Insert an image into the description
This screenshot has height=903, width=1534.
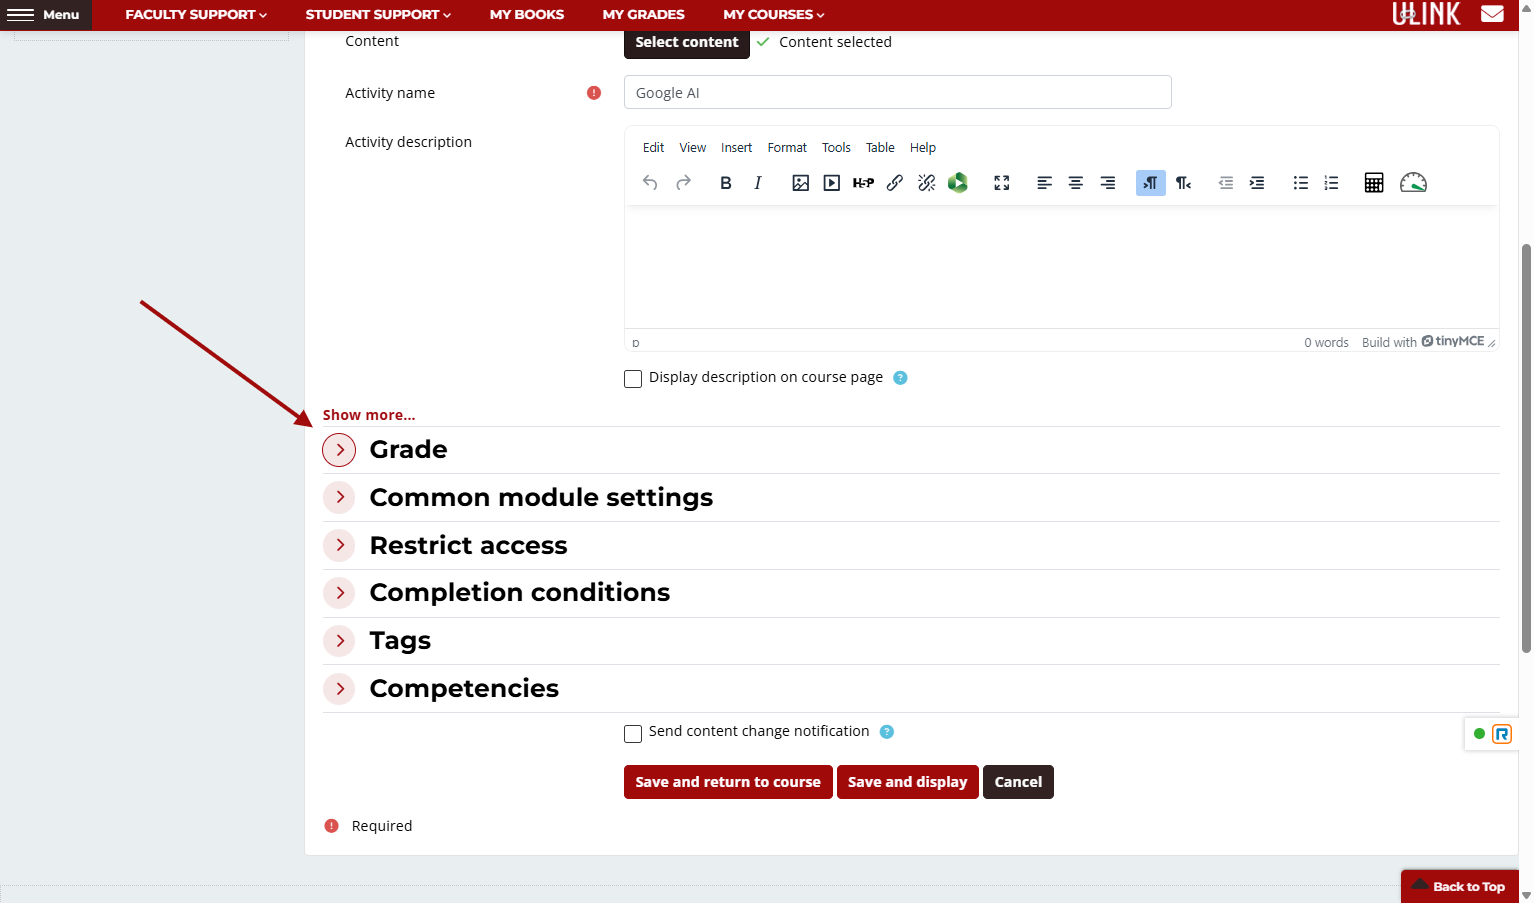coord(800,183)
